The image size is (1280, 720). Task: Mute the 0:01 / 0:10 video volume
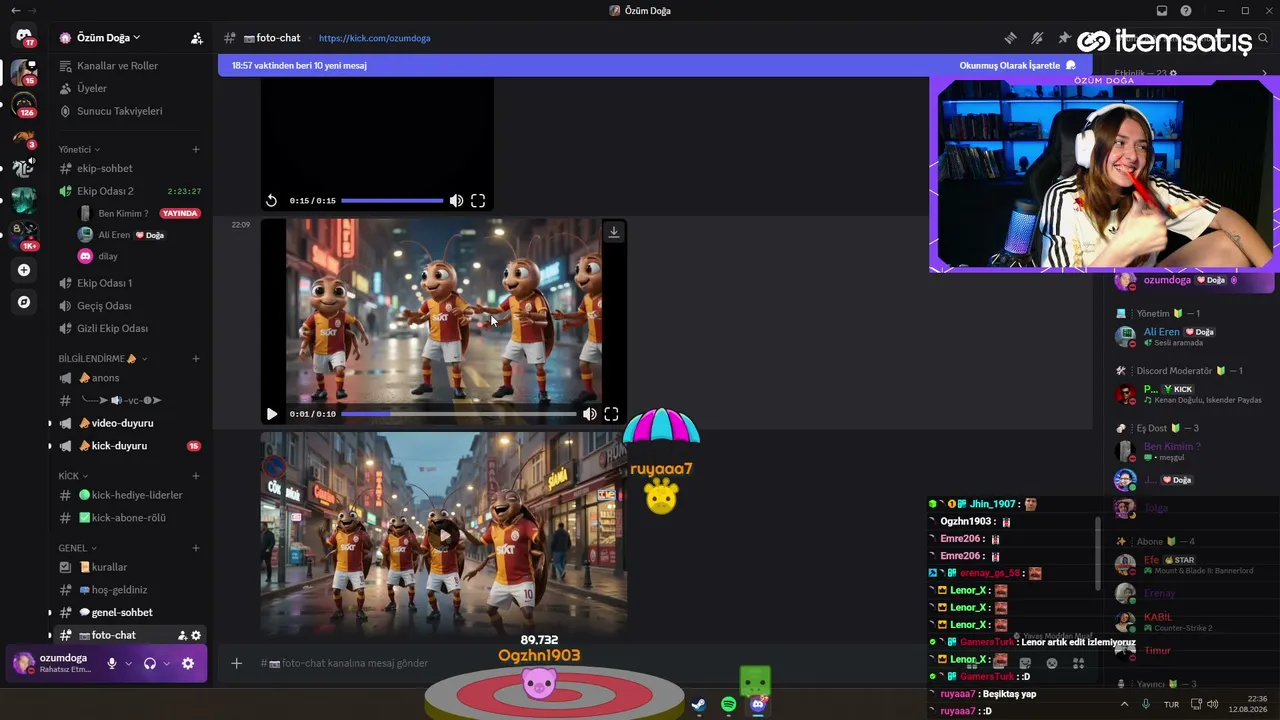tap(590, 414)
